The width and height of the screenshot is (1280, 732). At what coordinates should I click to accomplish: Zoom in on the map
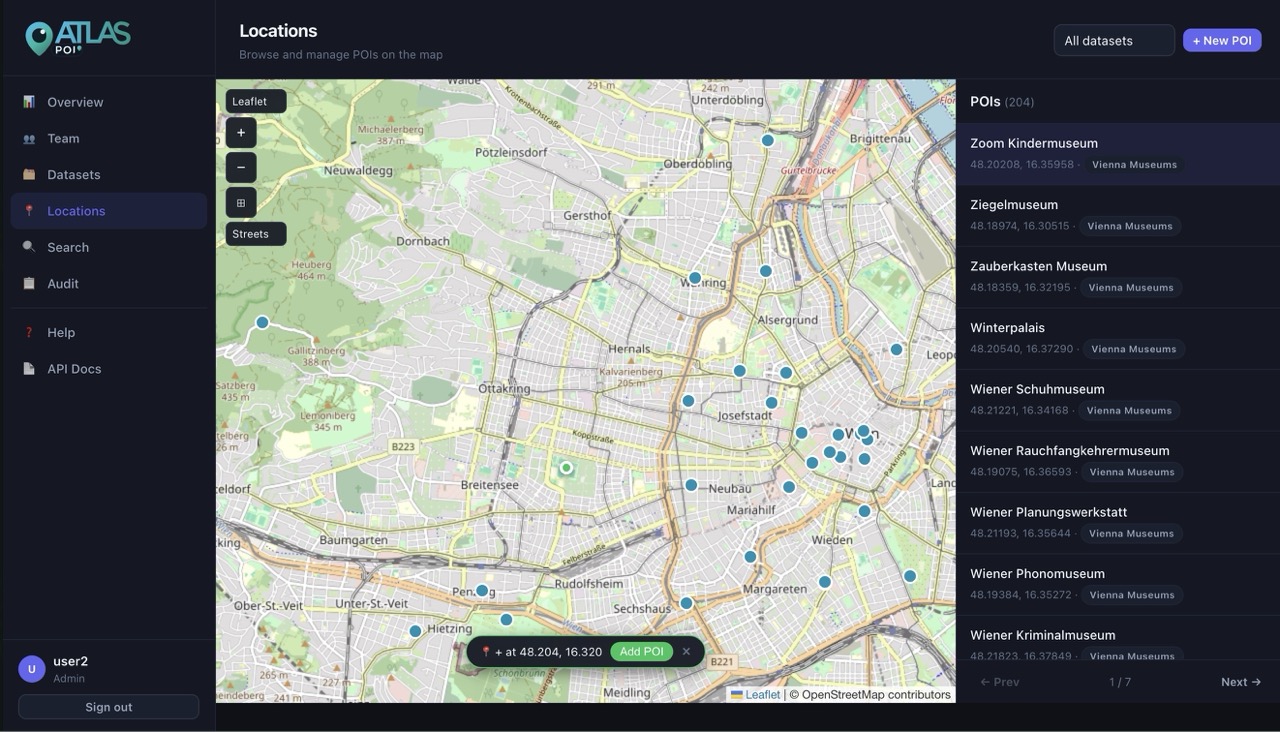(241, 132)
